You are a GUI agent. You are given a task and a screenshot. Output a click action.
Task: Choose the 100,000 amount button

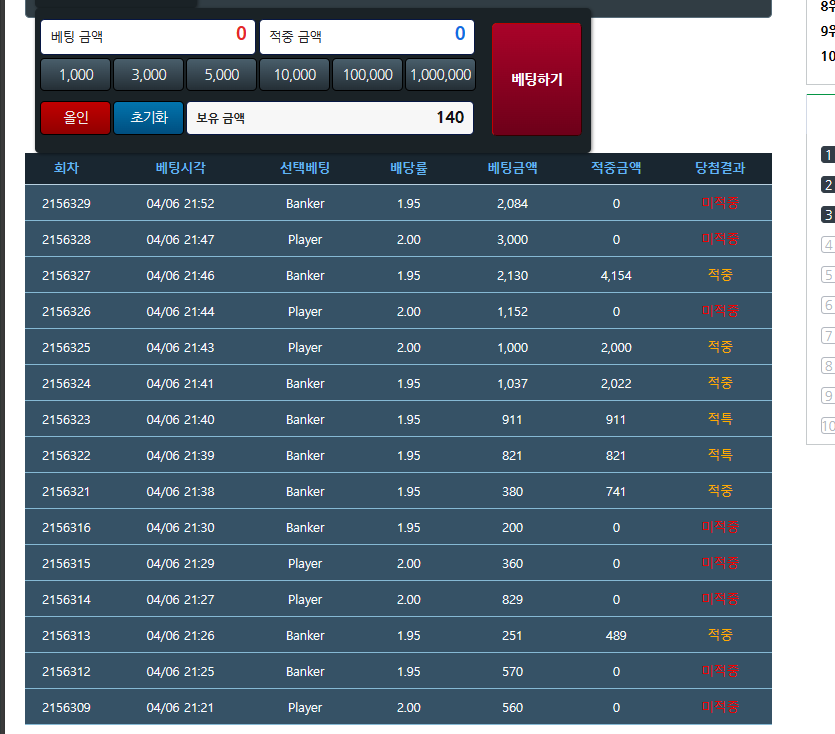point(367,75)
